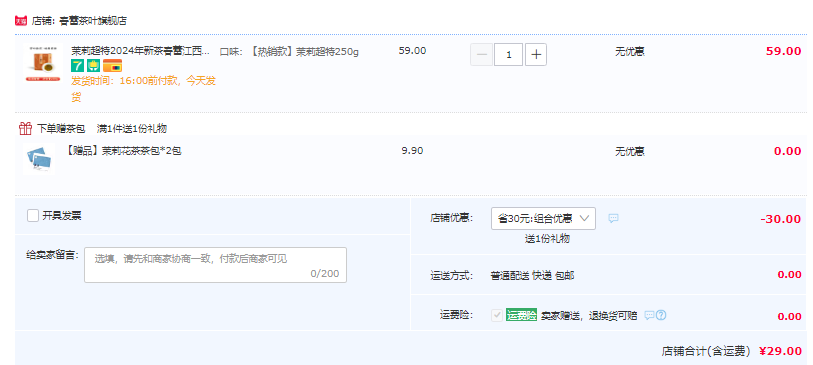Image resolution: width=813 pixels, height=365 pixels.
Task: Click chat bubble icon in freight insurance row
Action: point(649,315)
